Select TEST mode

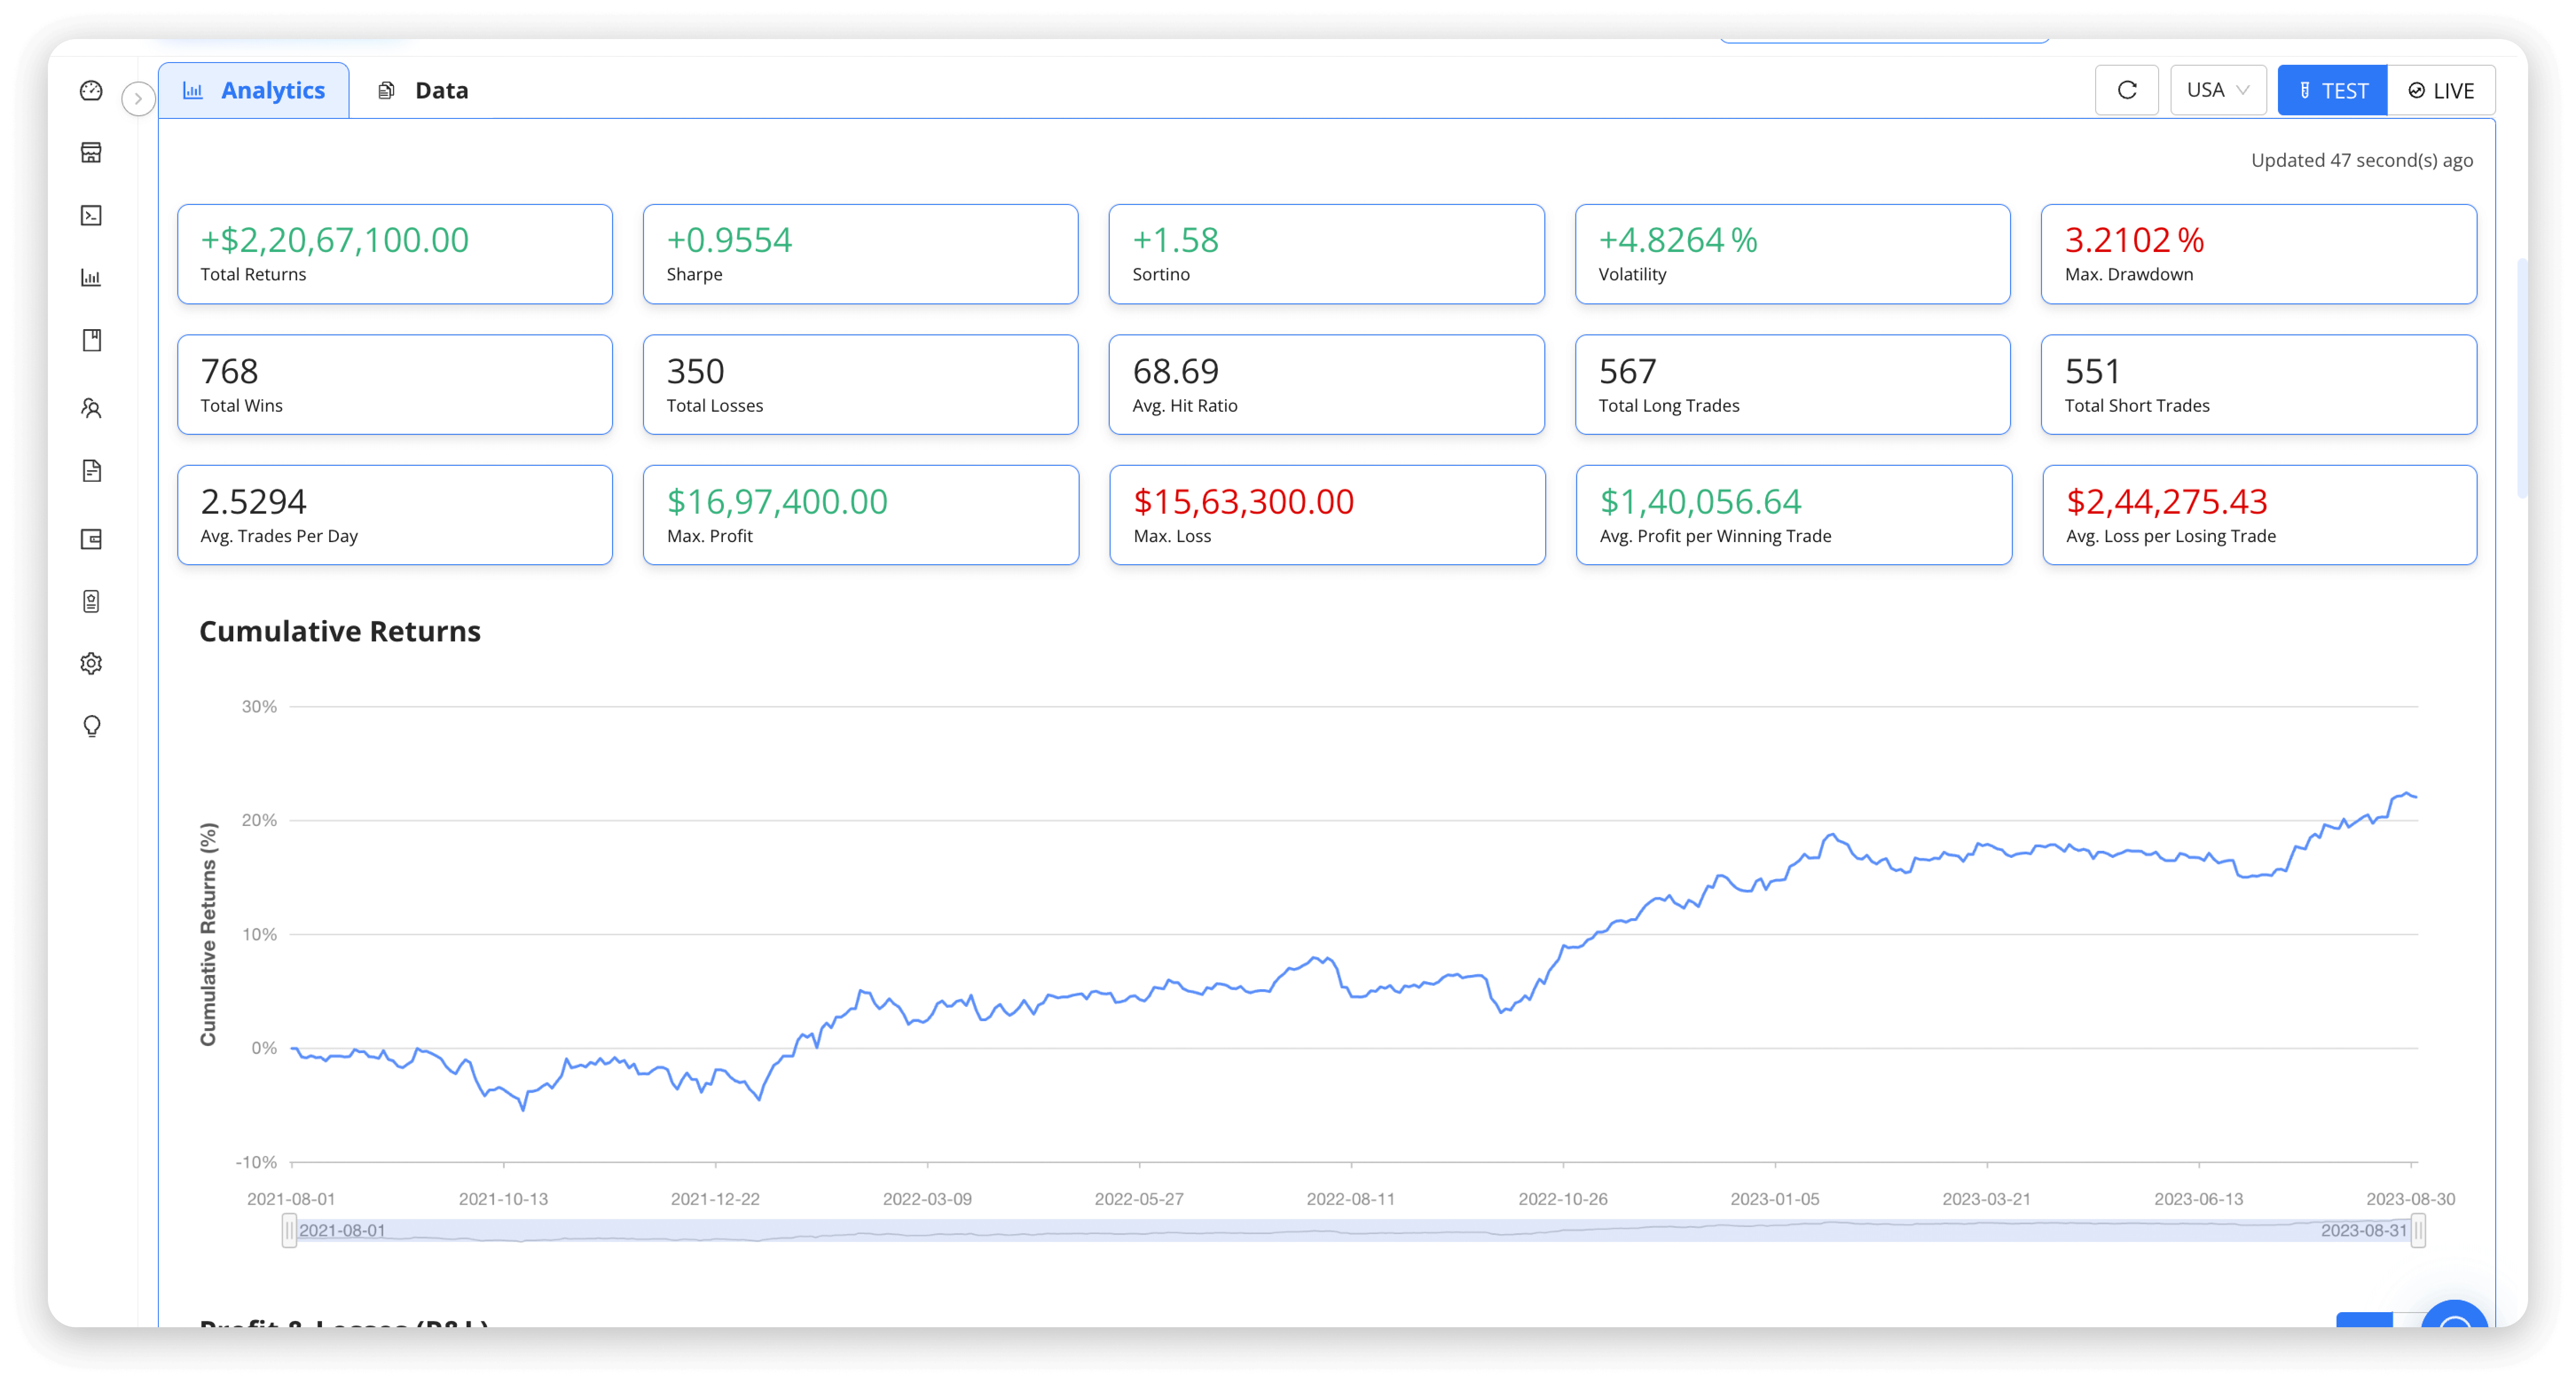click(x=2332, y=90)
